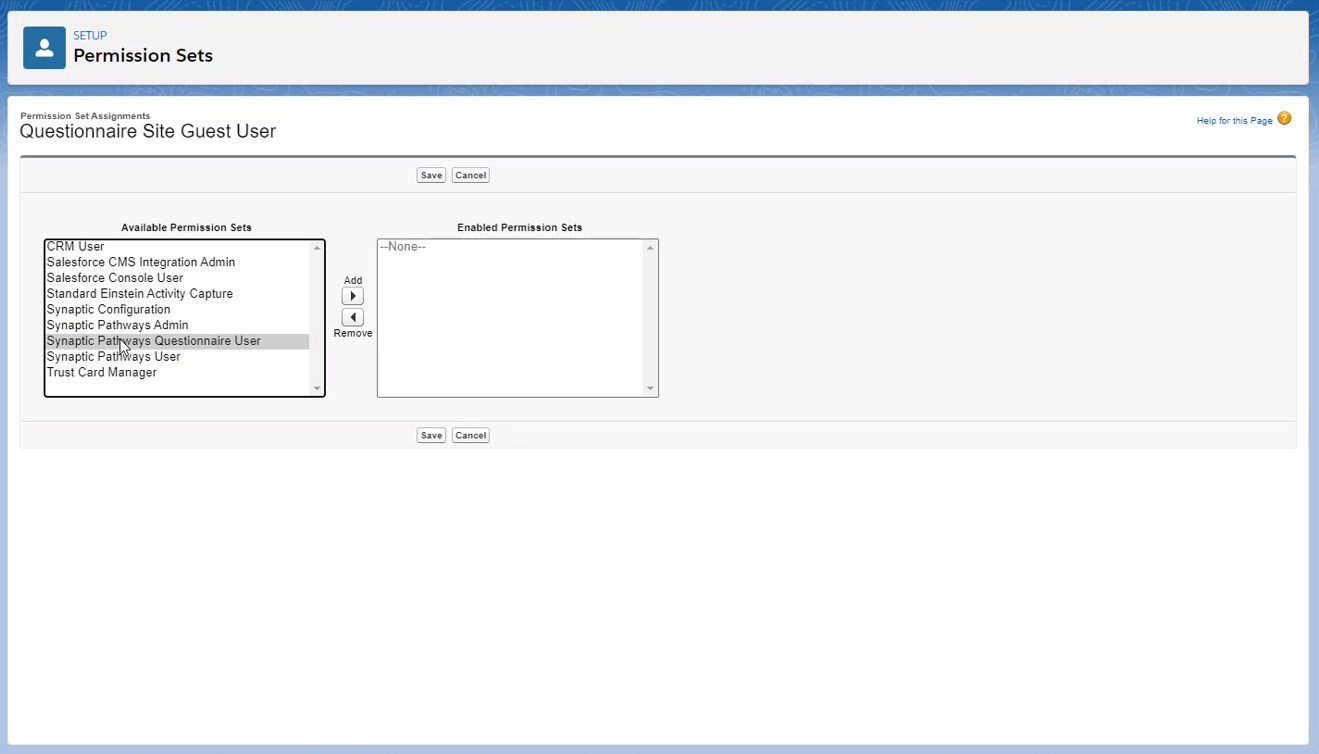Click the Permission Sets page title

(x=143, y=56)
